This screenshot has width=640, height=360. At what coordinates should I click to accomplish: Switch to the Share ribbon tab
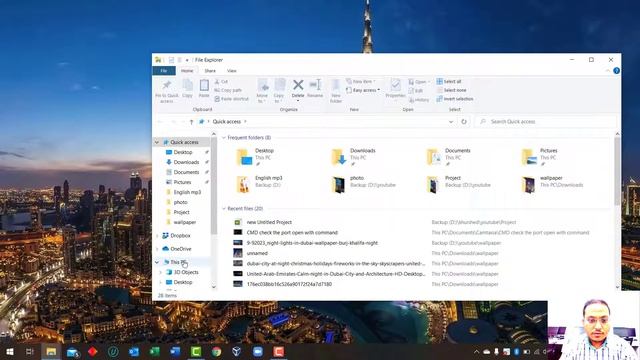(x=210, y=71)
